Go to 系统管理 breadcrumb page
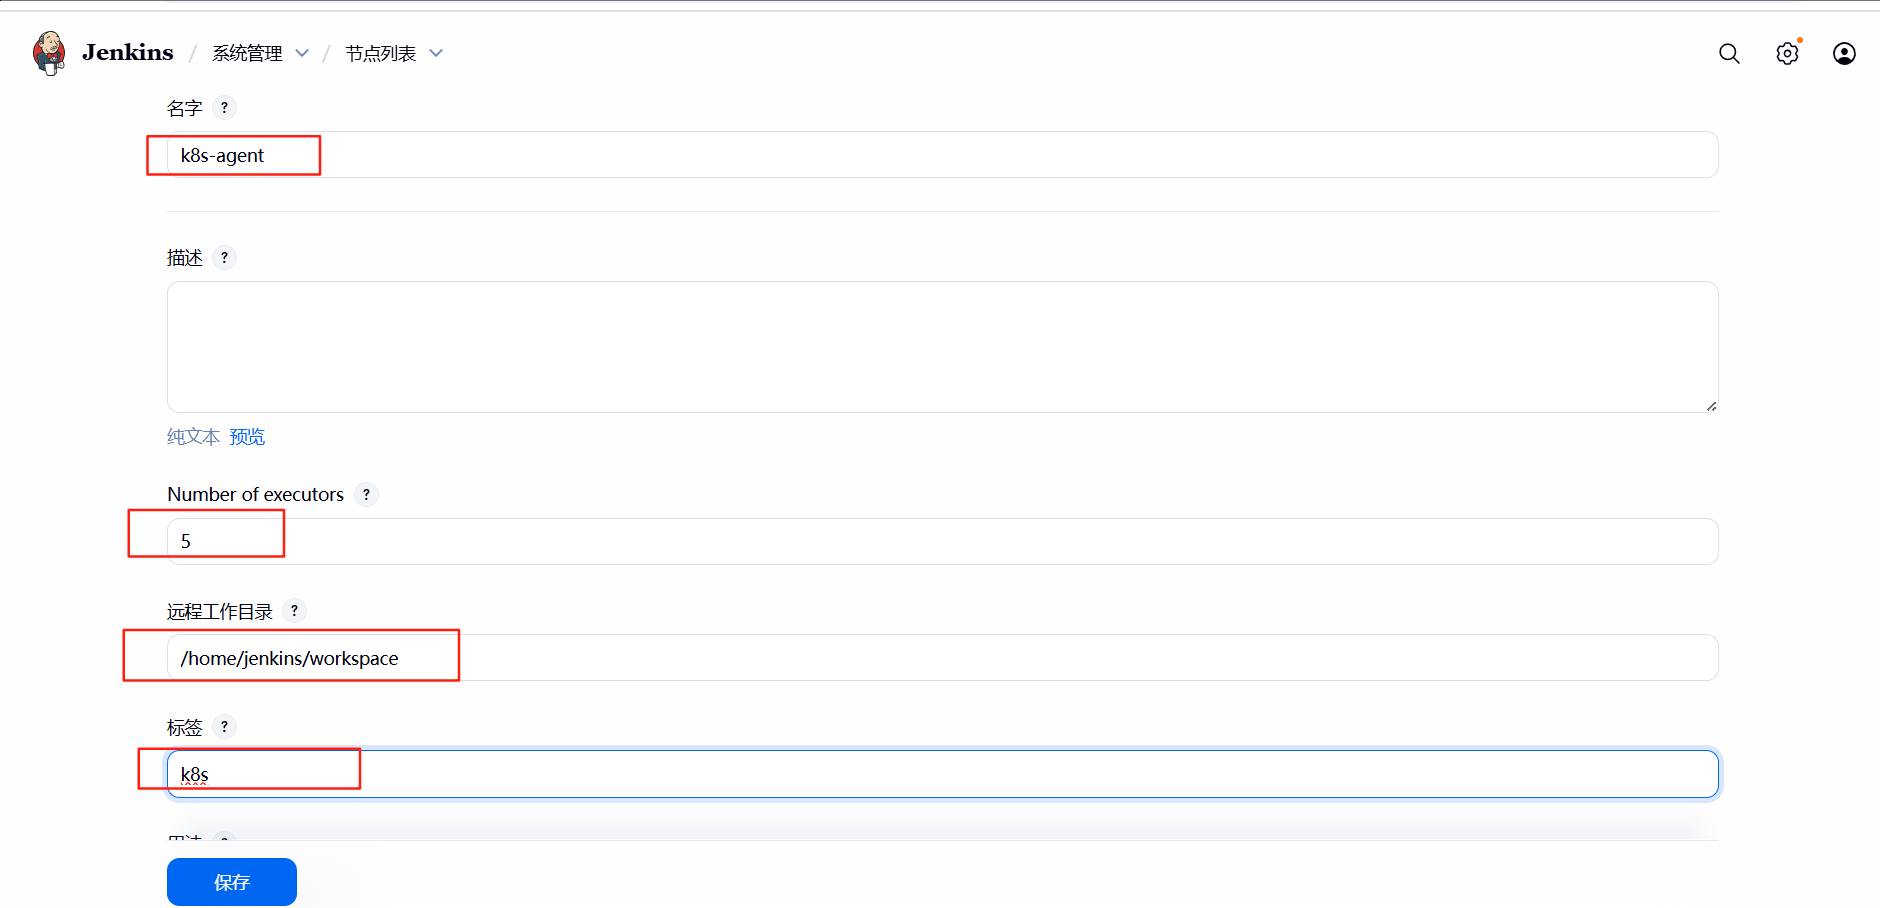Viewport: 1880px width, 908px height. click(x=247, y=54)
